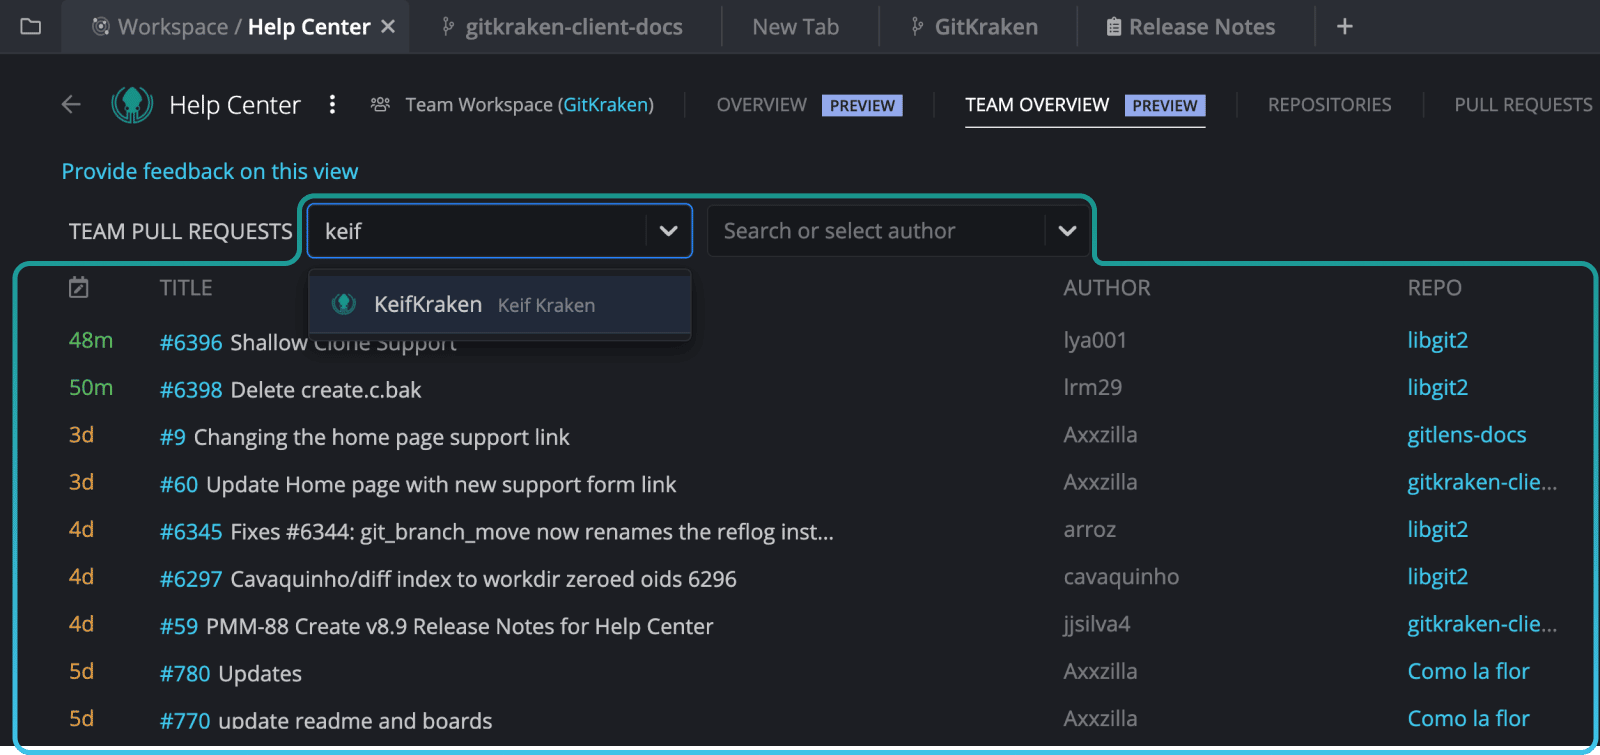This screenshot has width=1600, height=755.
Task: Click the 48m age value
Action: pos(91,340)
